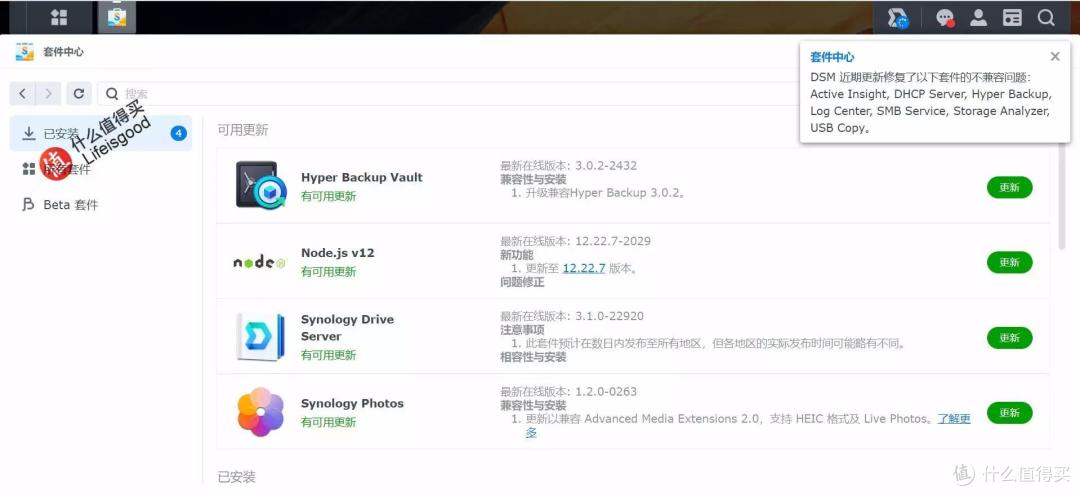The width and height of the screenshot is (1080, 496).
Task: Click the 可用更新 section heading
Action: [x=242, y=130]
